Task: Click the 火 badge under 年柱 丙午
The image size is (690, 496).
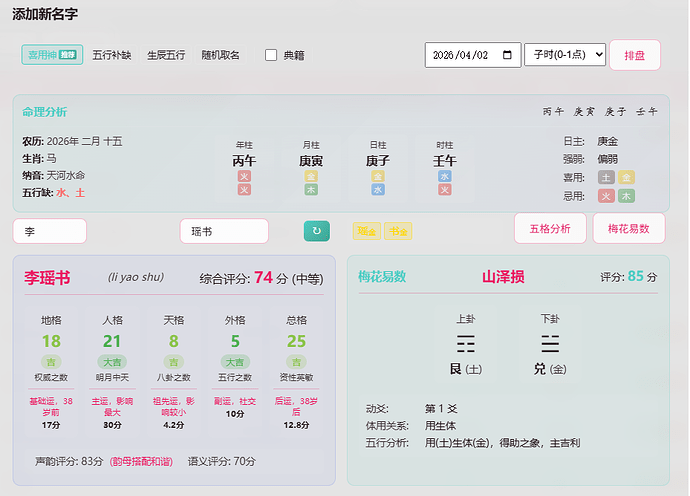Action: pyautogui.click(x=244, y=176)
